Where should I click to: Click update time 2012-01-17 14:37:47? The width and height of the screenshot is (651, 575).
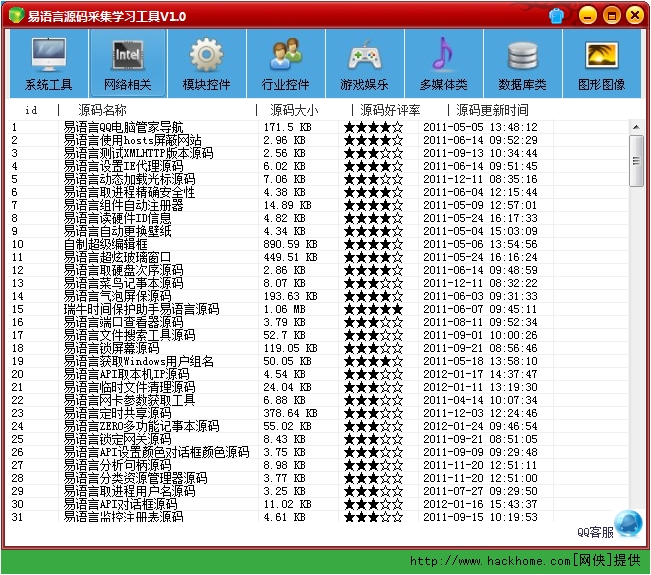[480, 374]
